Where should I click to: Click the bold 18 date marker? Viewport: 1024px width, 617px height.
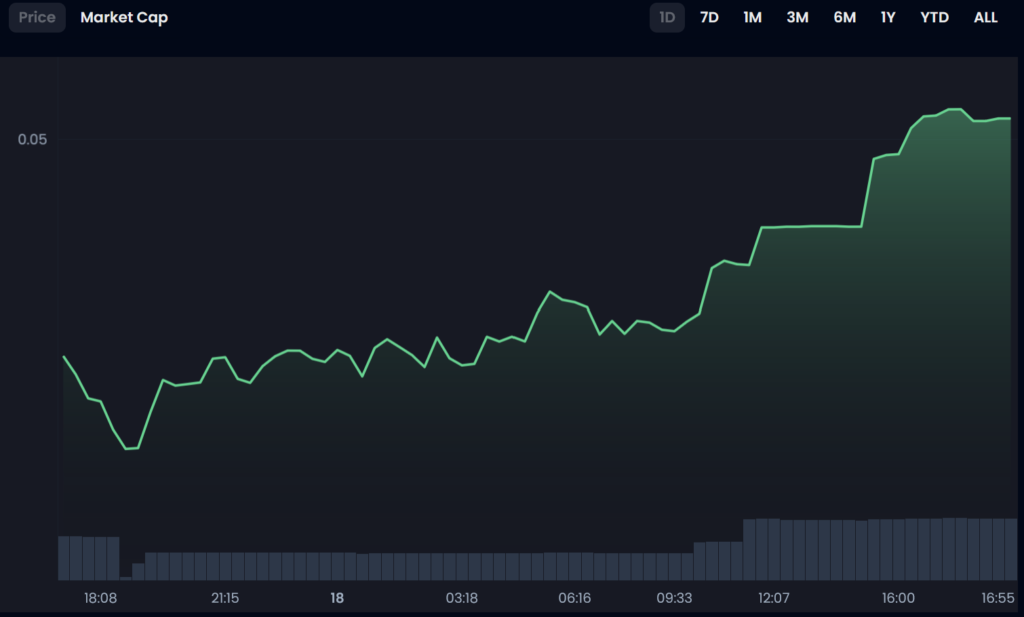(337, 598)
